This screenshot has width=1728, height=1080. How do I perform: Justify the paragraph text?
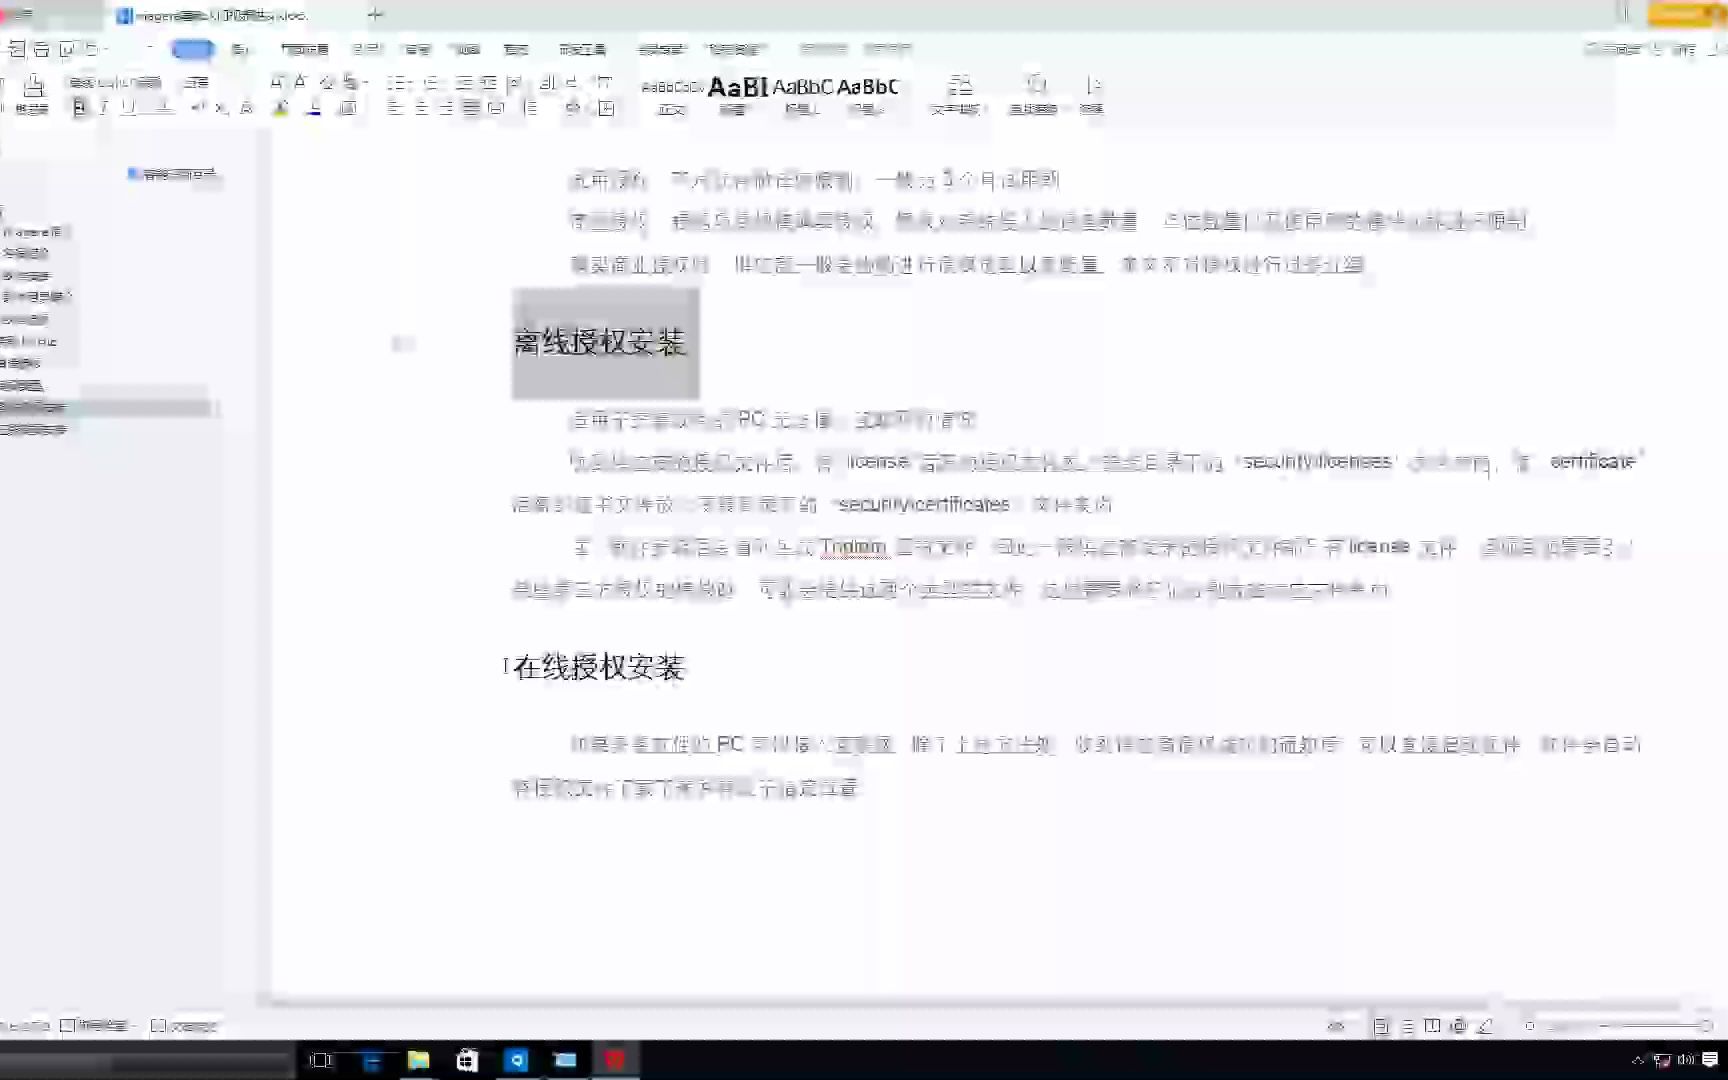tap(471, 108)
